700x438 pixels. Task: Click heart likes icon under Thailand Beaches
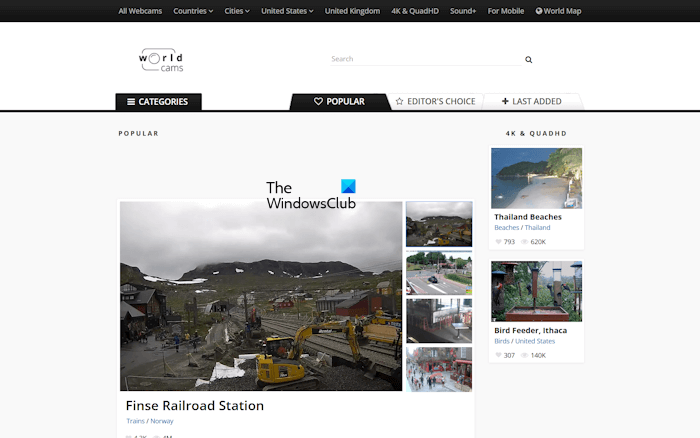(x=498, y=242)
